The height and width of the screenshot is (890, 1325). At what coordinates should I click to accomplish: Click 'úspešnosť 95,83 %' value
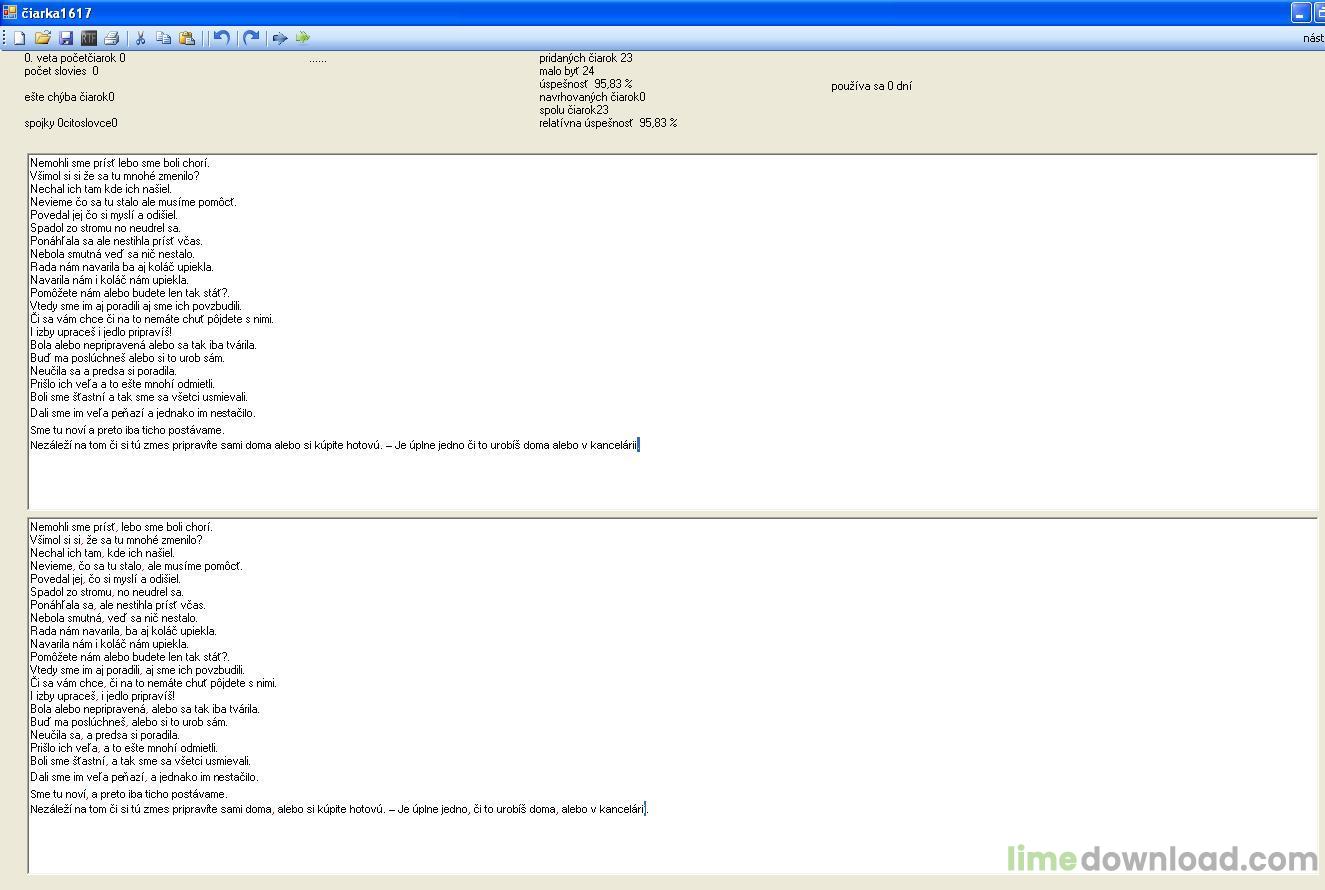[x=586, y=84]
